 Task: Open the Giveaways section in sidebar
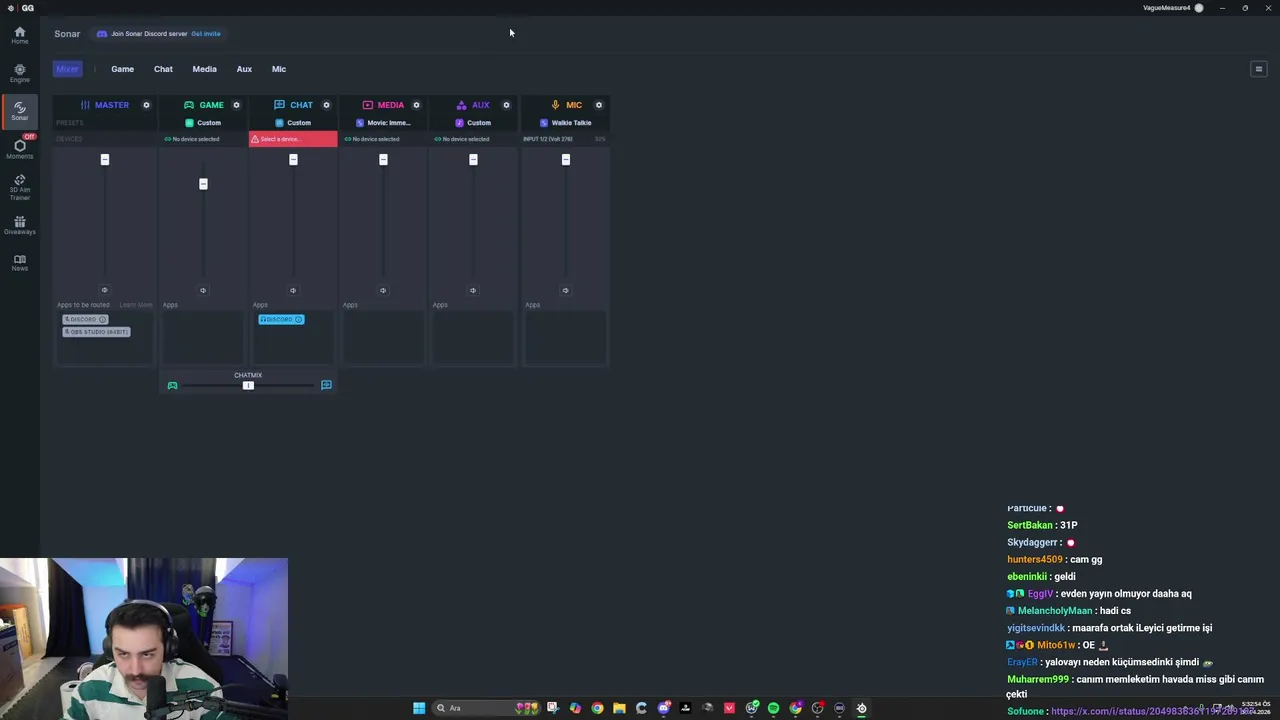(19, 225)
